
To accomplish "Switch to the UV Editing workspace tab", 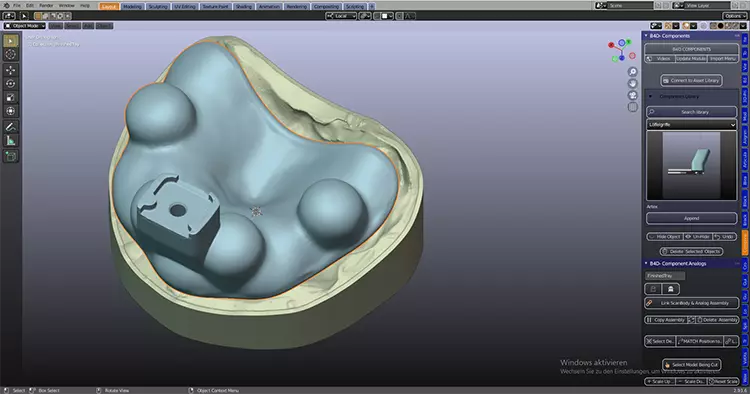I will (x=185, y=6).
